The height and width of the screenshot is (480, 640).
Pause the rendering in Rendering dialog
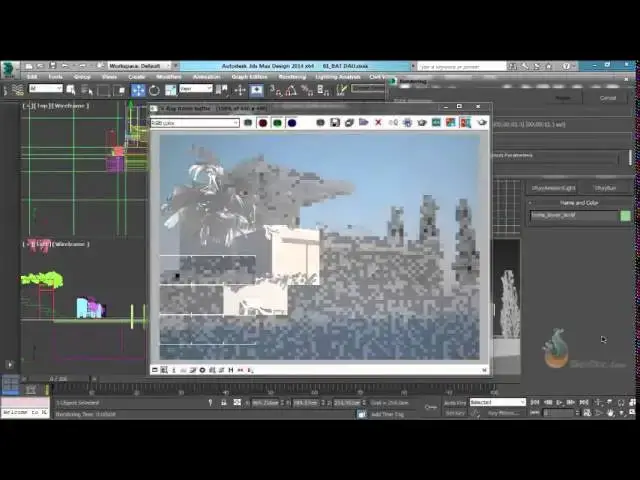pos(563,98)
